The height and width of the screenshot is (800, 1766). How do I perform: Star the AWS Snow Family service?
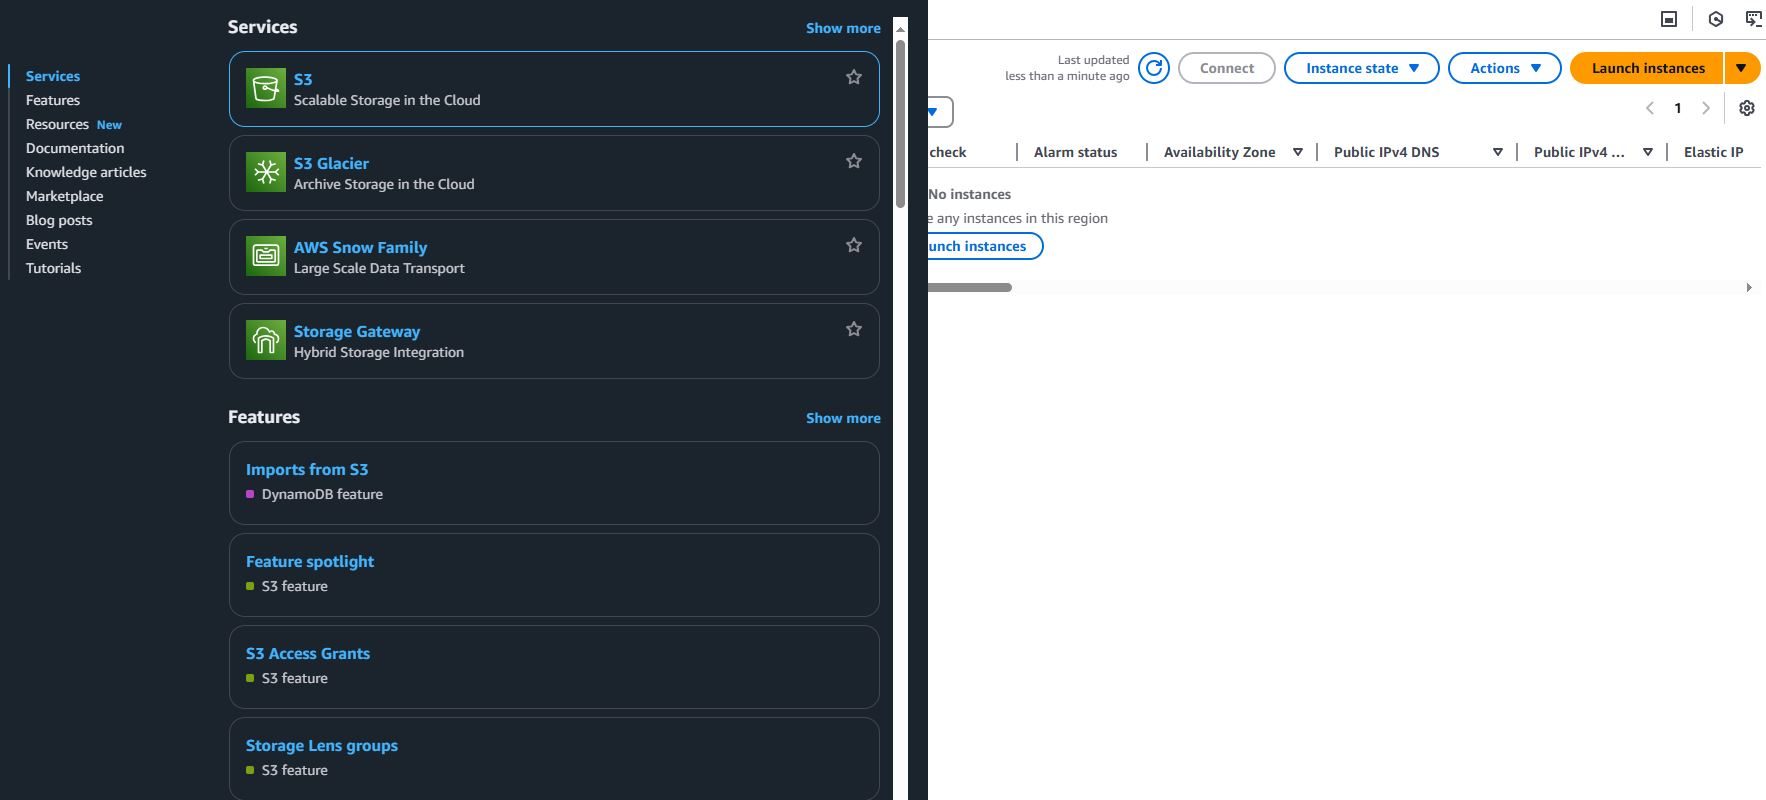(854, 245)
